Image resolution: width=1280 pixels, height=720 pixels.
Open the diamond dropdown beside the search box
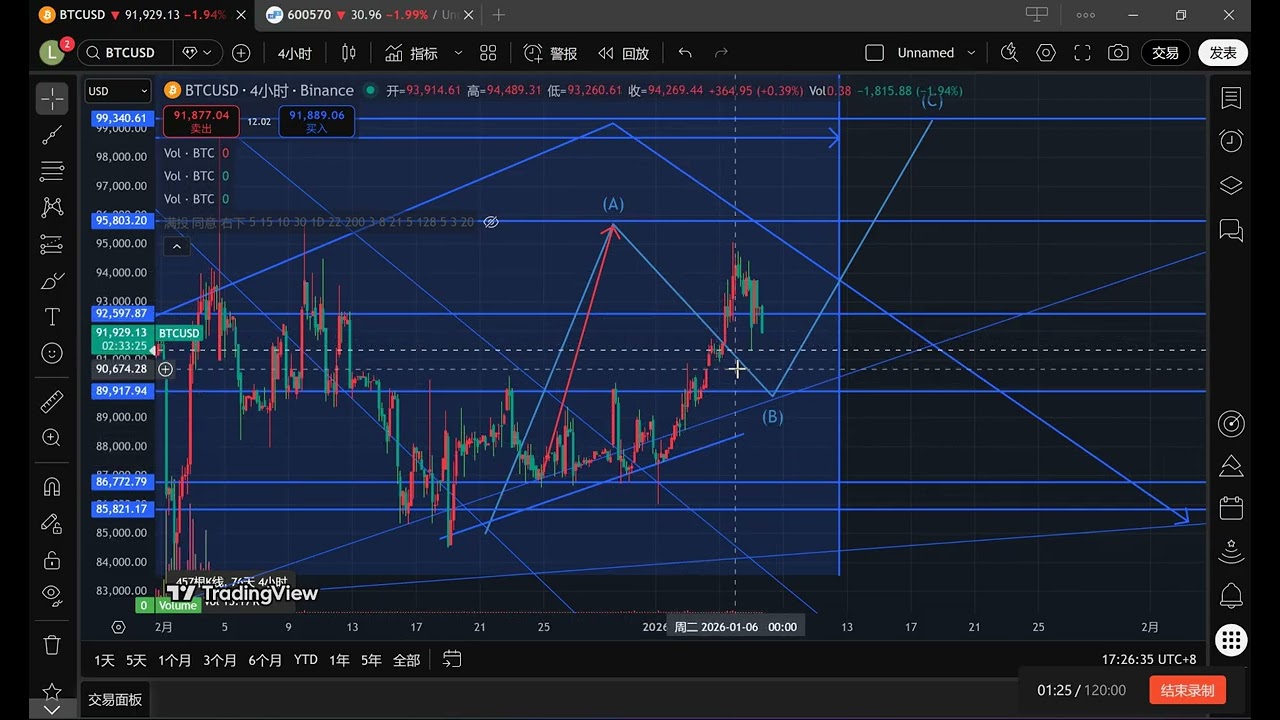click(197, 53)
